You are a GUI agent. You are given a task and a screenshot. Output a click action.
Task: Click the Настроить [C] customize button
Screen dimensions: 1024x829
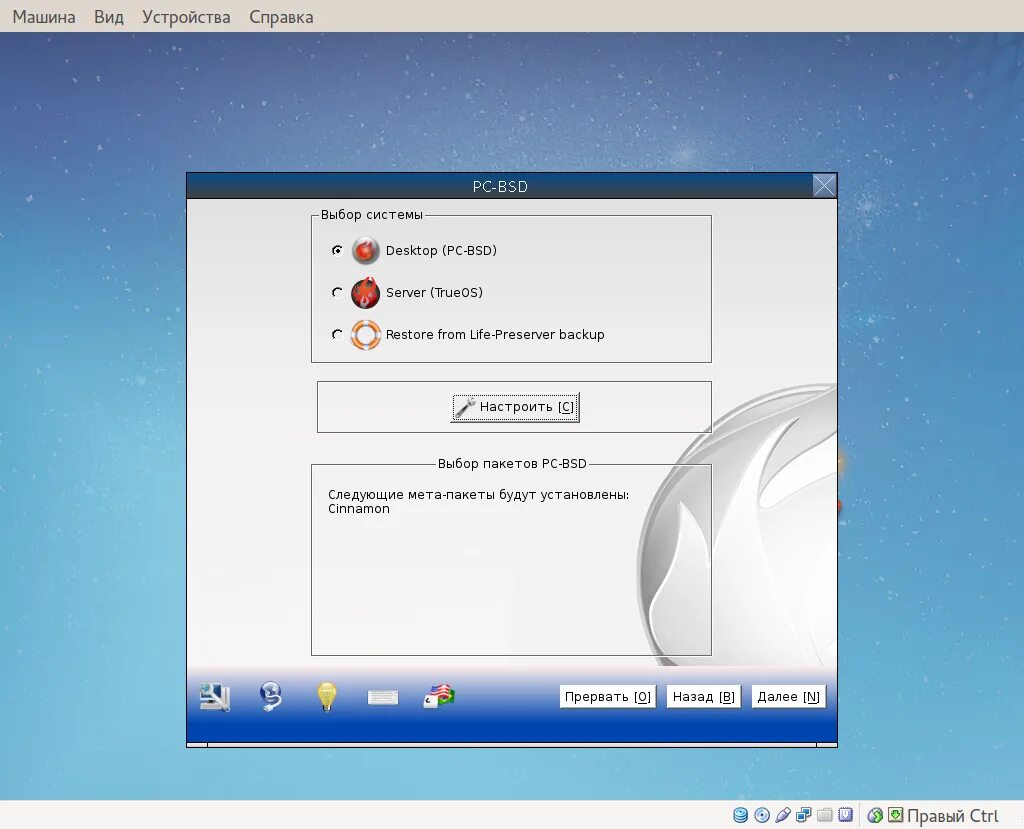(x=515, y=407)
